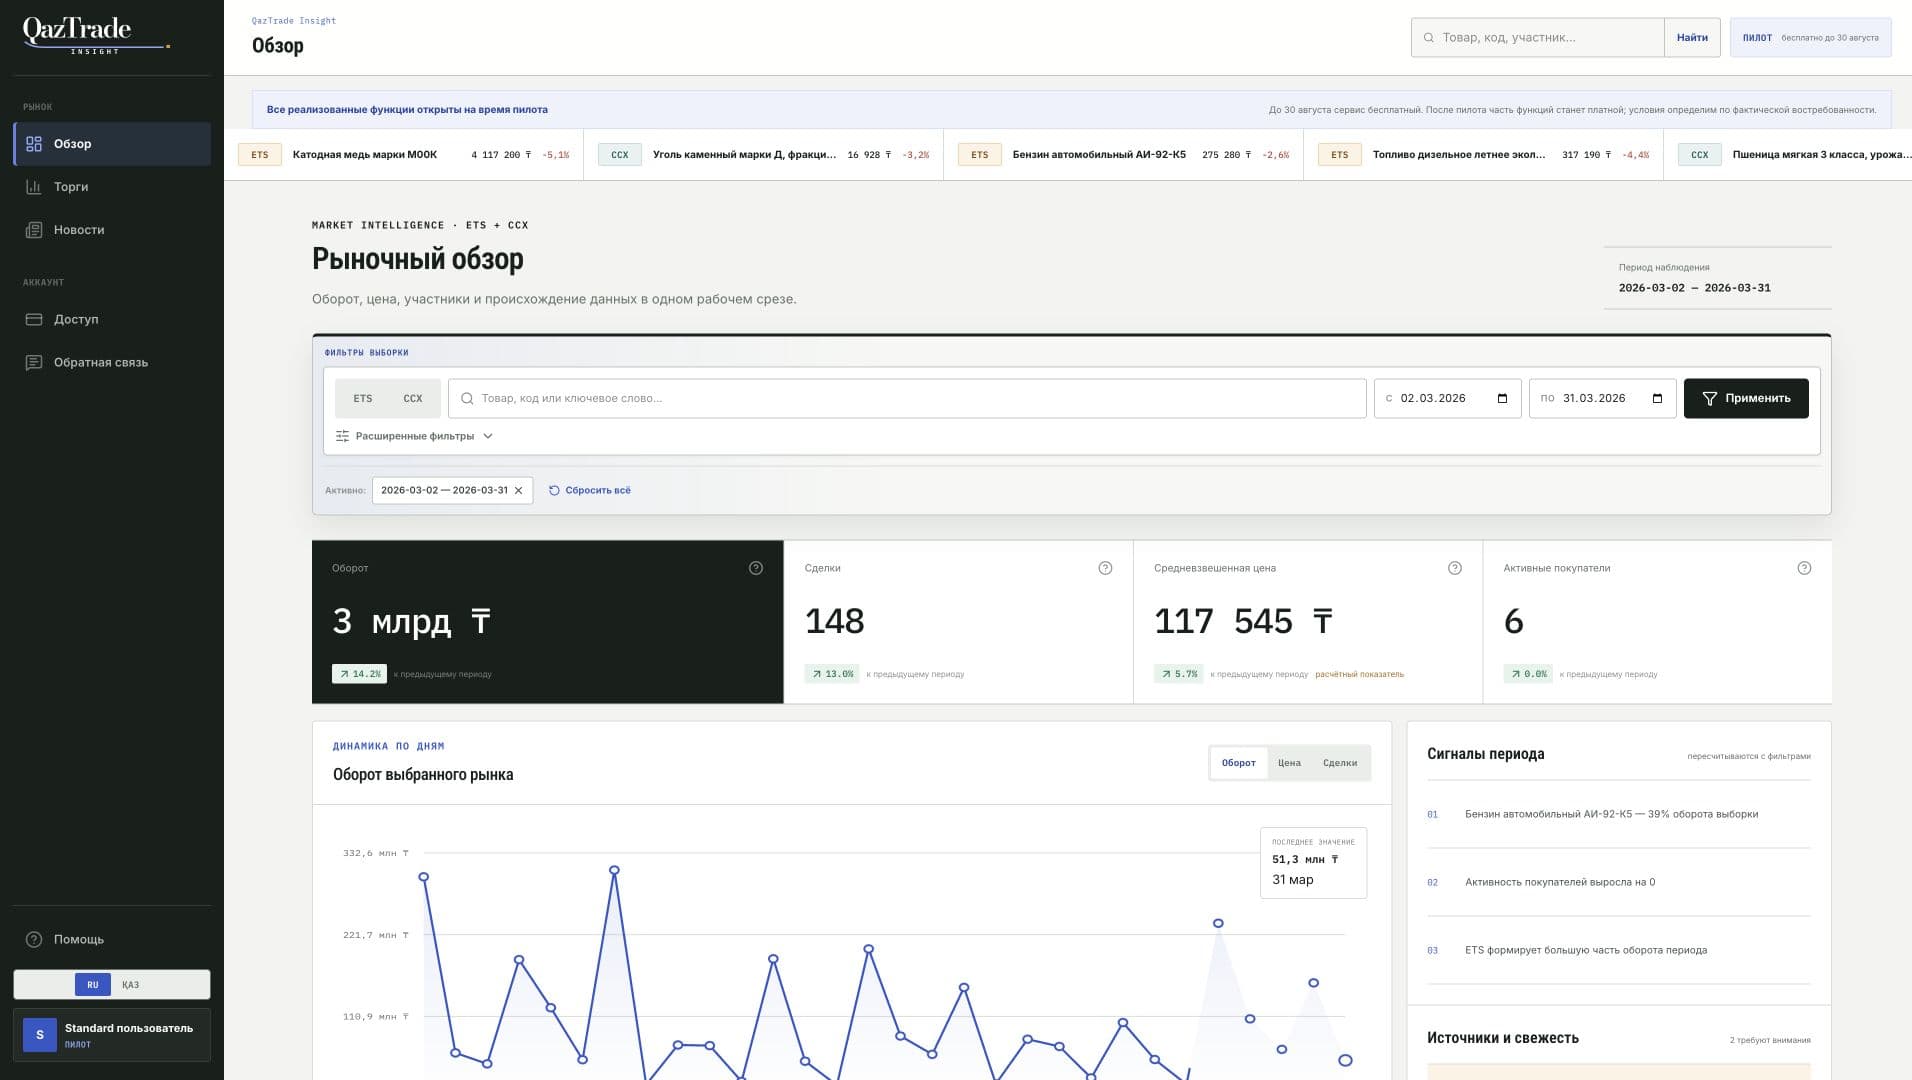Click the Источники и свежесть heading
This screenshot has height=1080, width=1912.
(x=1503, y=1039)
